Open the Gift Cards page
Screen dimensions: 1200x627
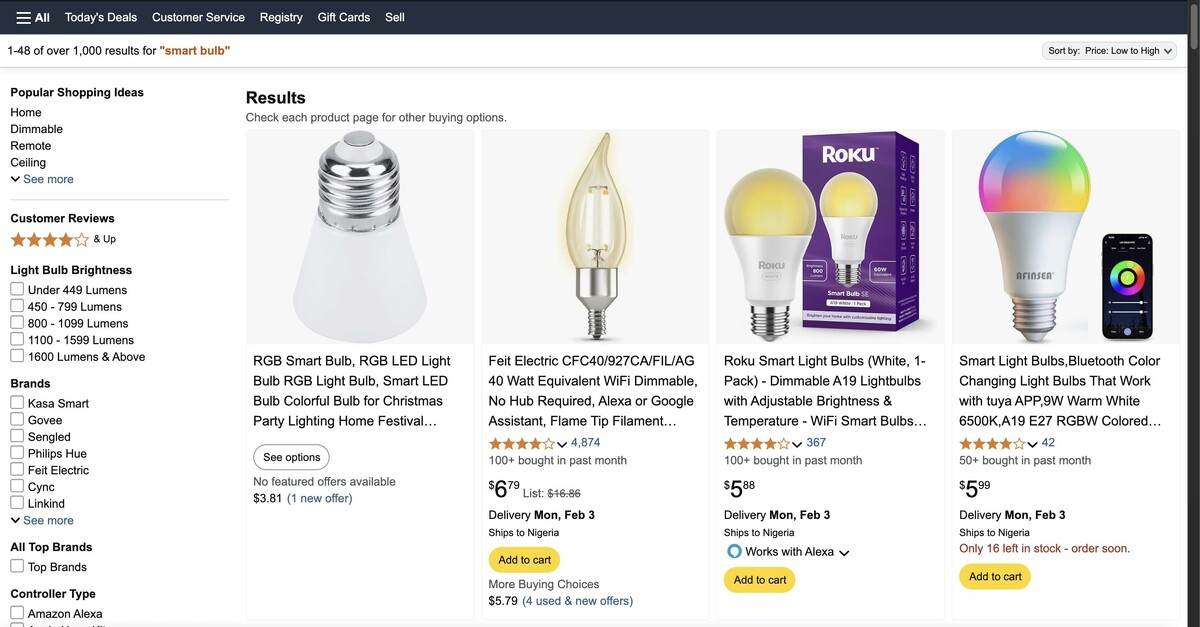(x=343, y=17)
